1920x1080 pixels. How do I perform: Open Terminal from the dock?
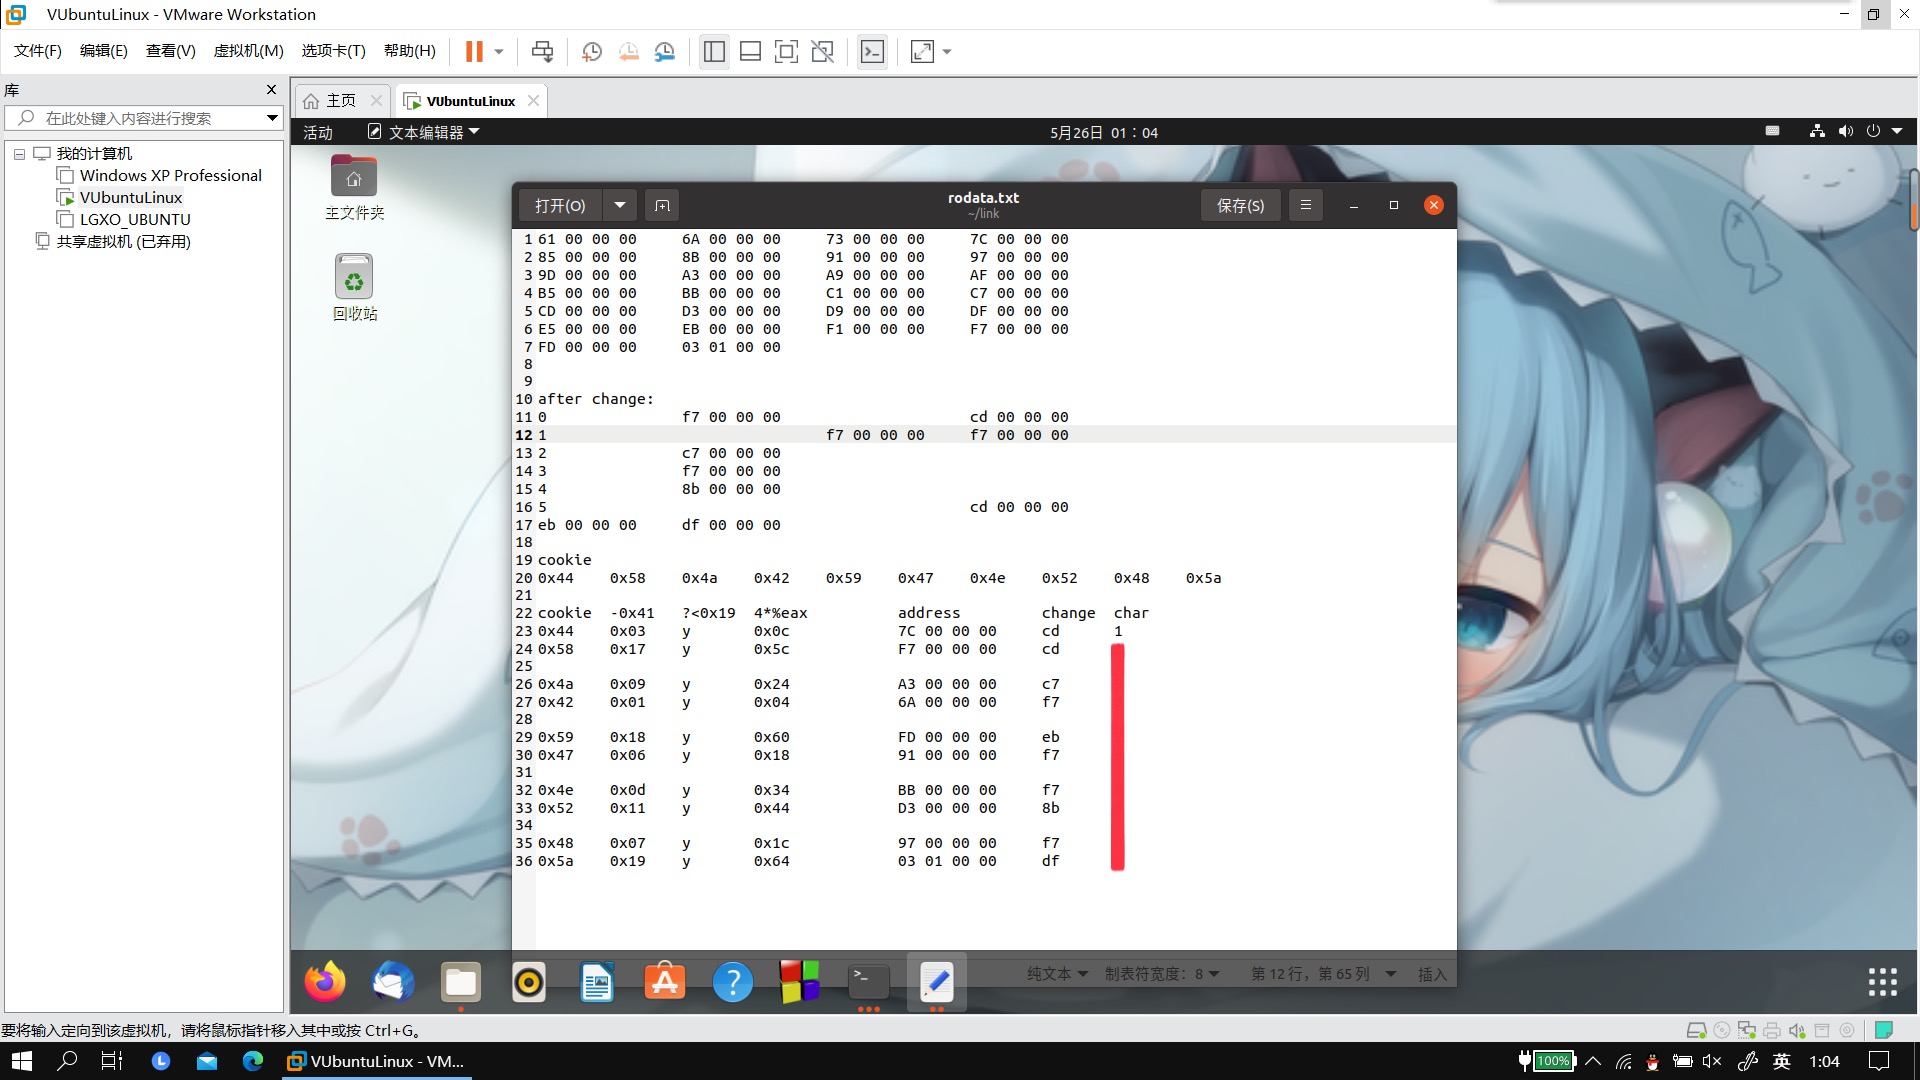[x=869, y=982]
